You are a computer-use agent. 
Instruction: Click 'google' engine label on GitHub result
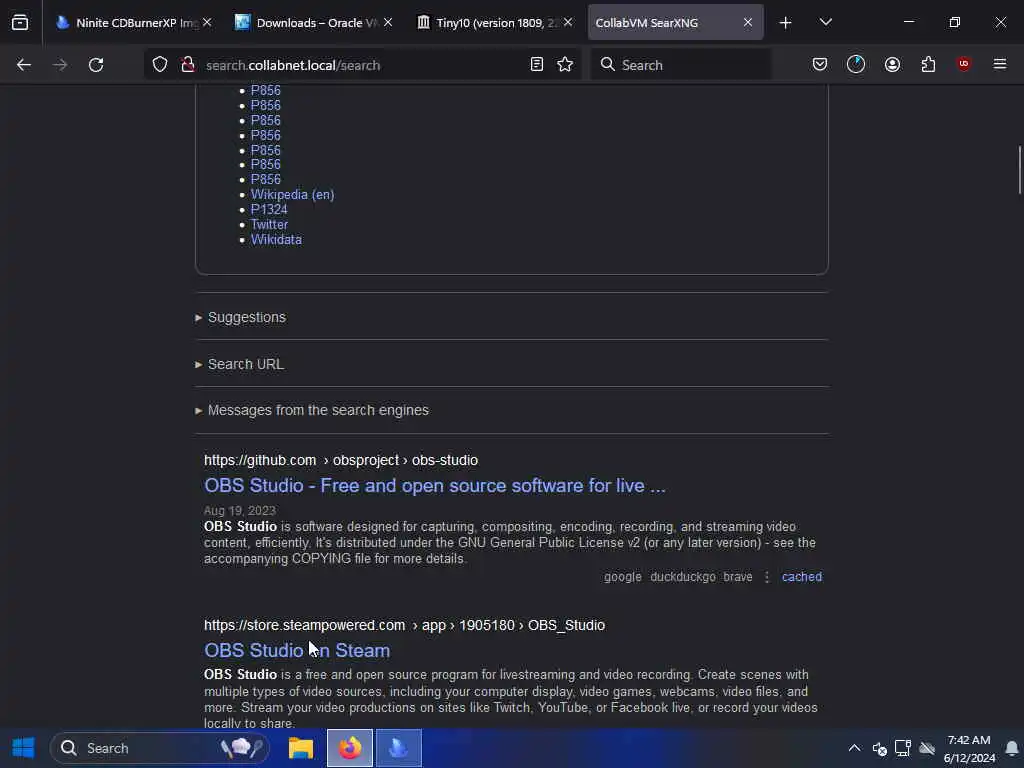click(622, 577)
